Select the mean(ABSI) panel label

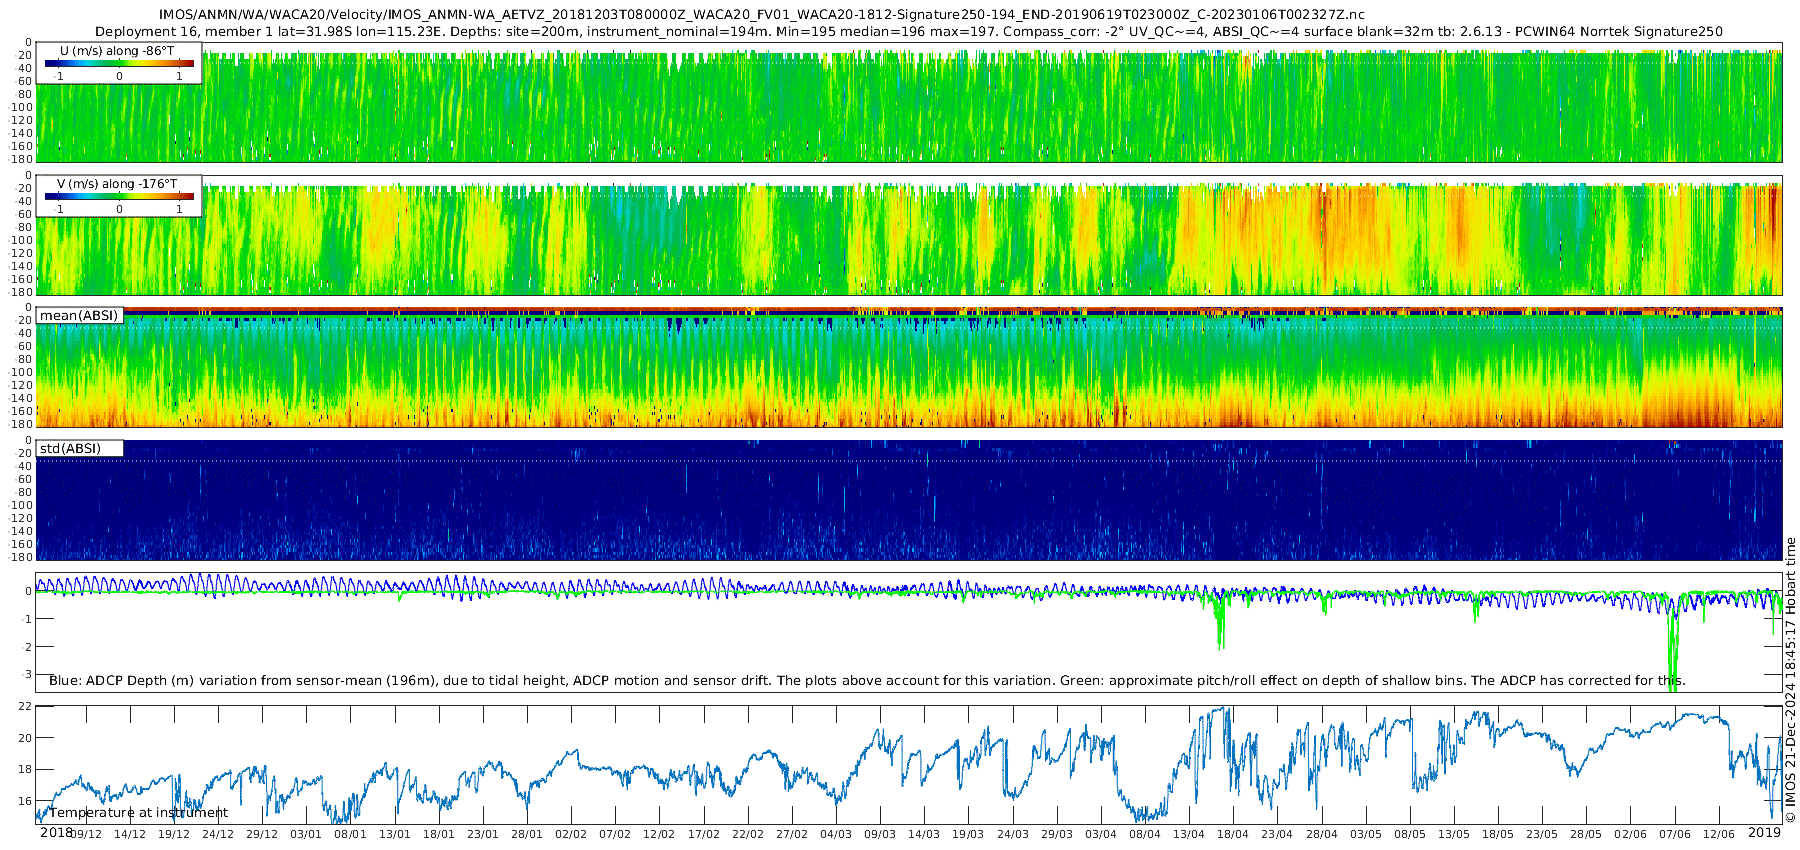pyautogui.click(x=79, y=316)
